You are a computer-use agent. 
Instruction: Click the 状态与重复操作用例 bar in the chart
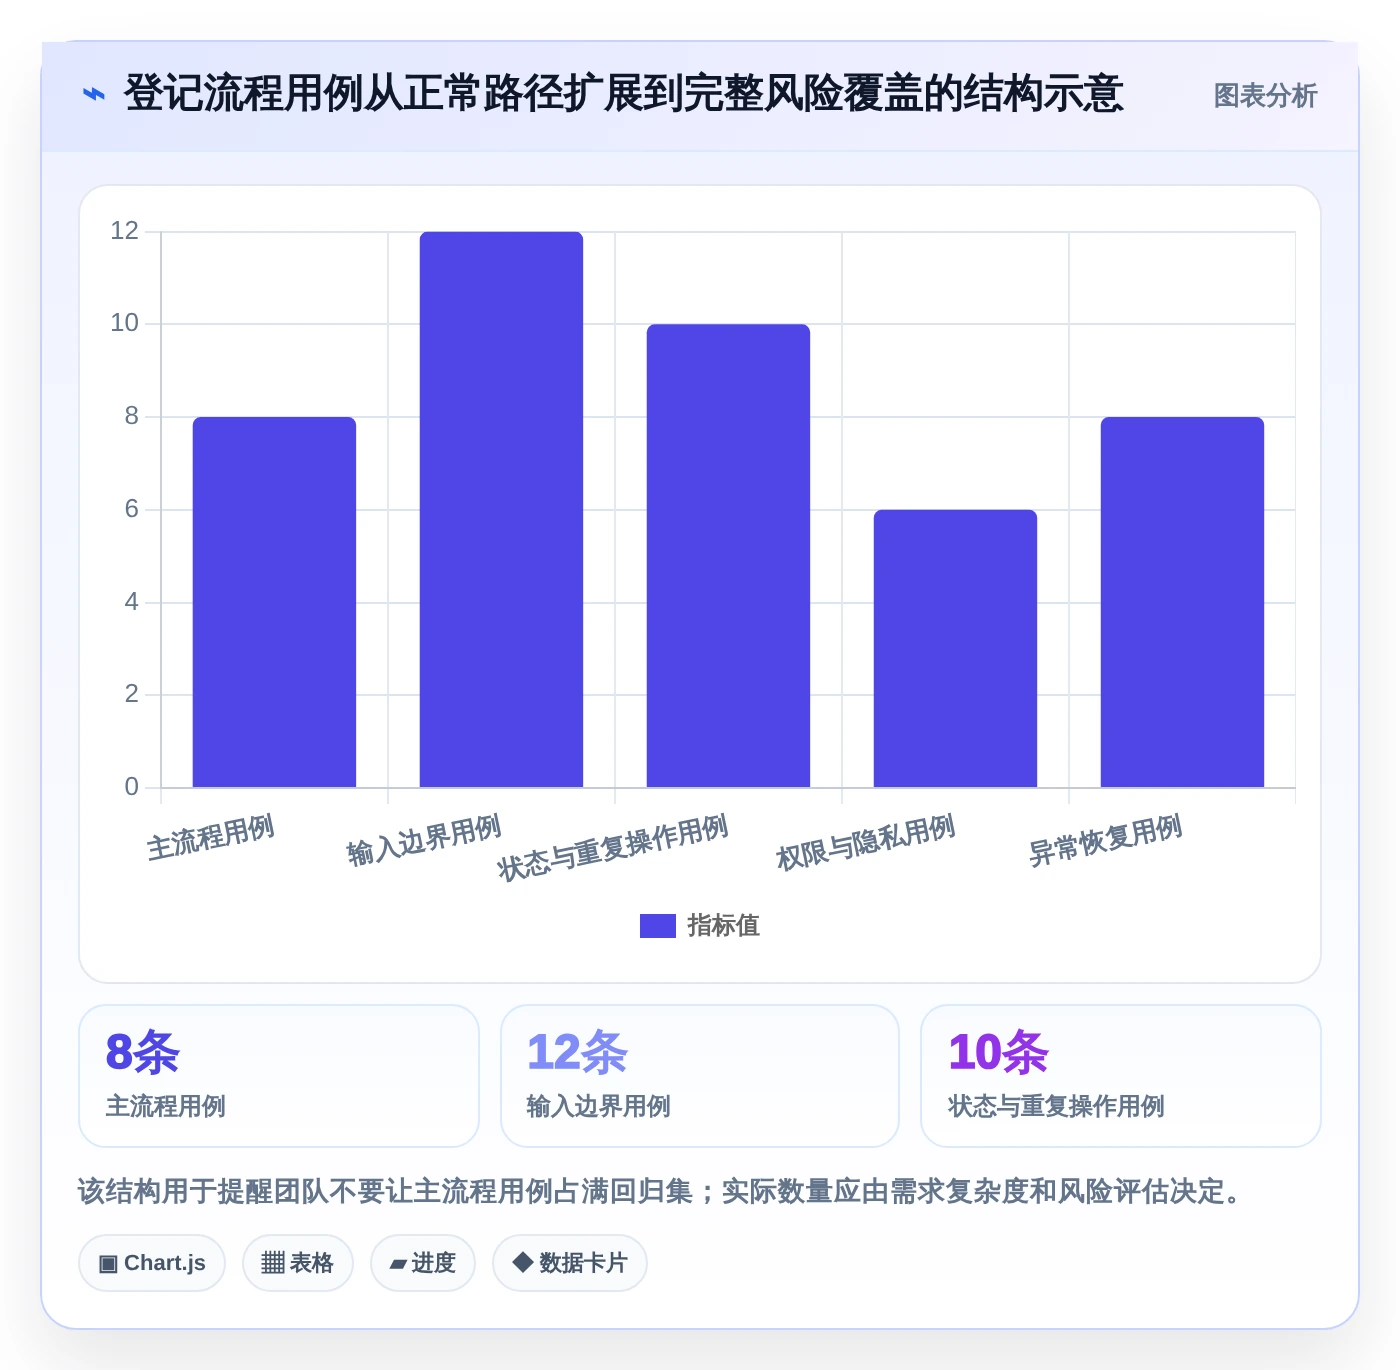[x=728, y=556]
